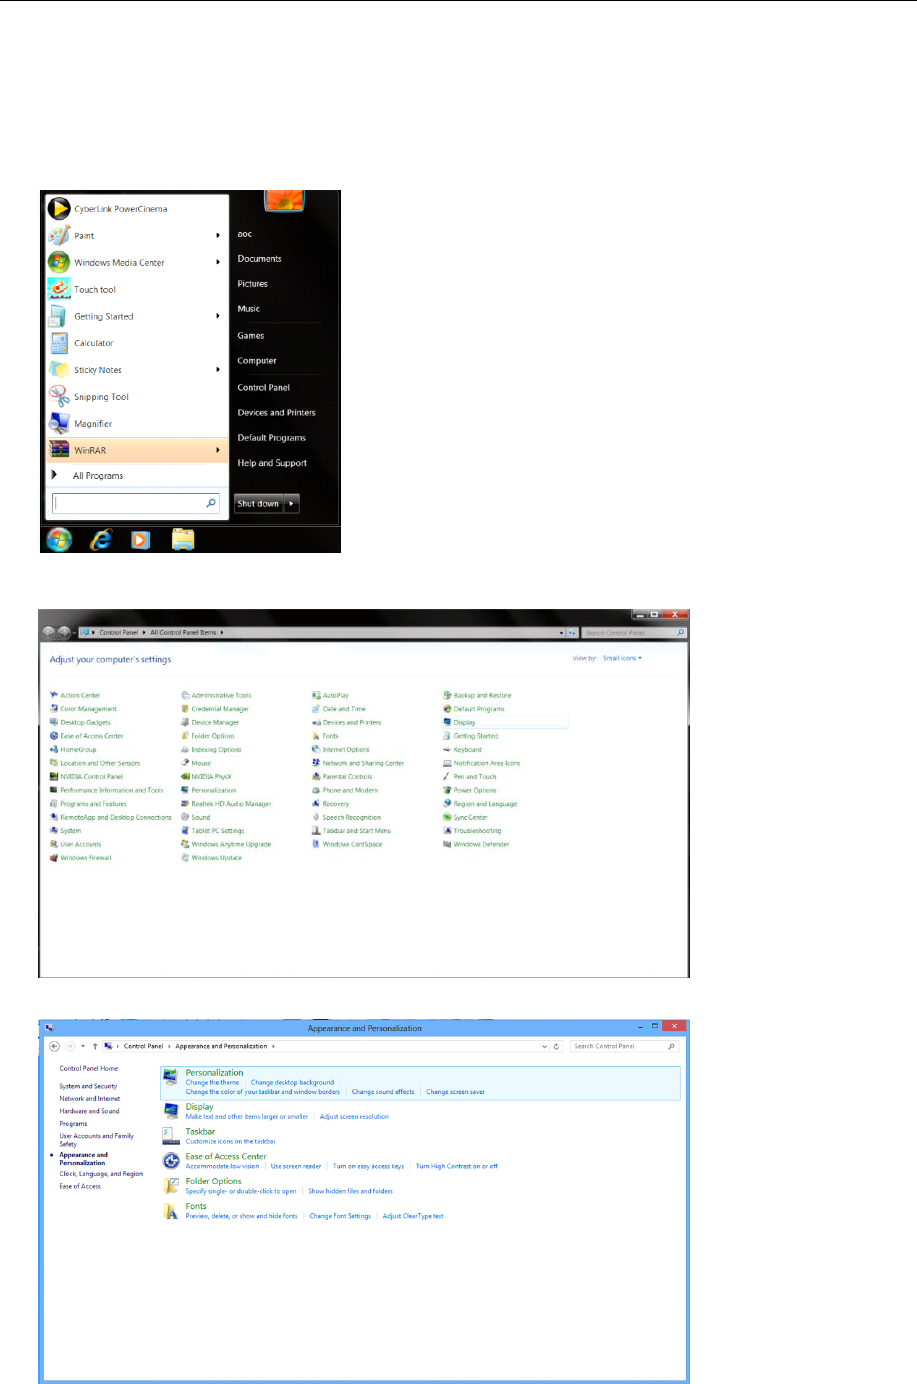Open Power Options control panel item

click(474, 790)
